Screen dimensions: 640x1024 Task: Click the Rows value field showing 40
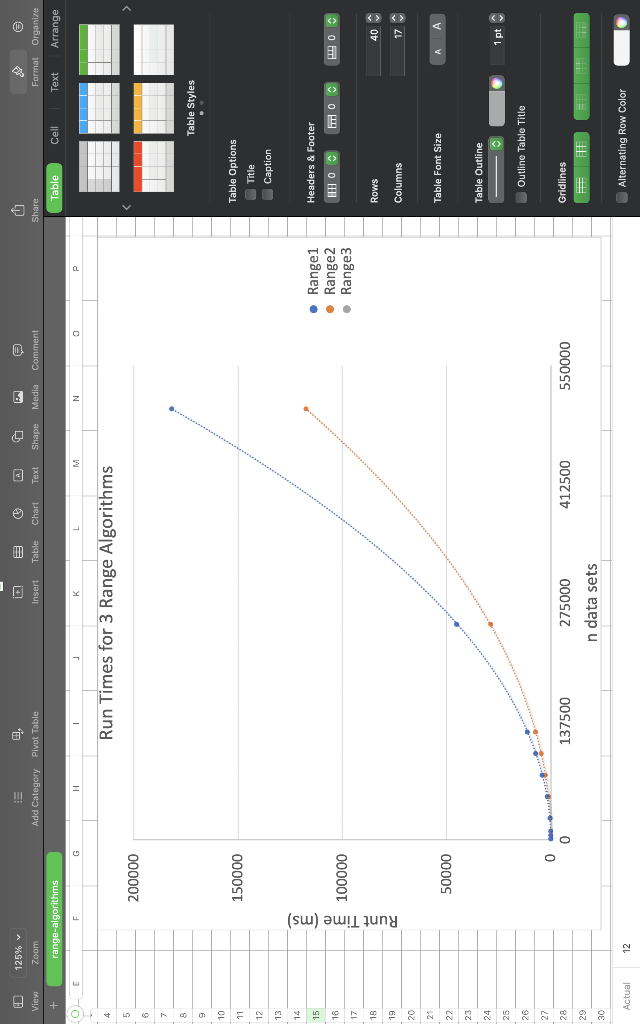click(x=374, y=51)
